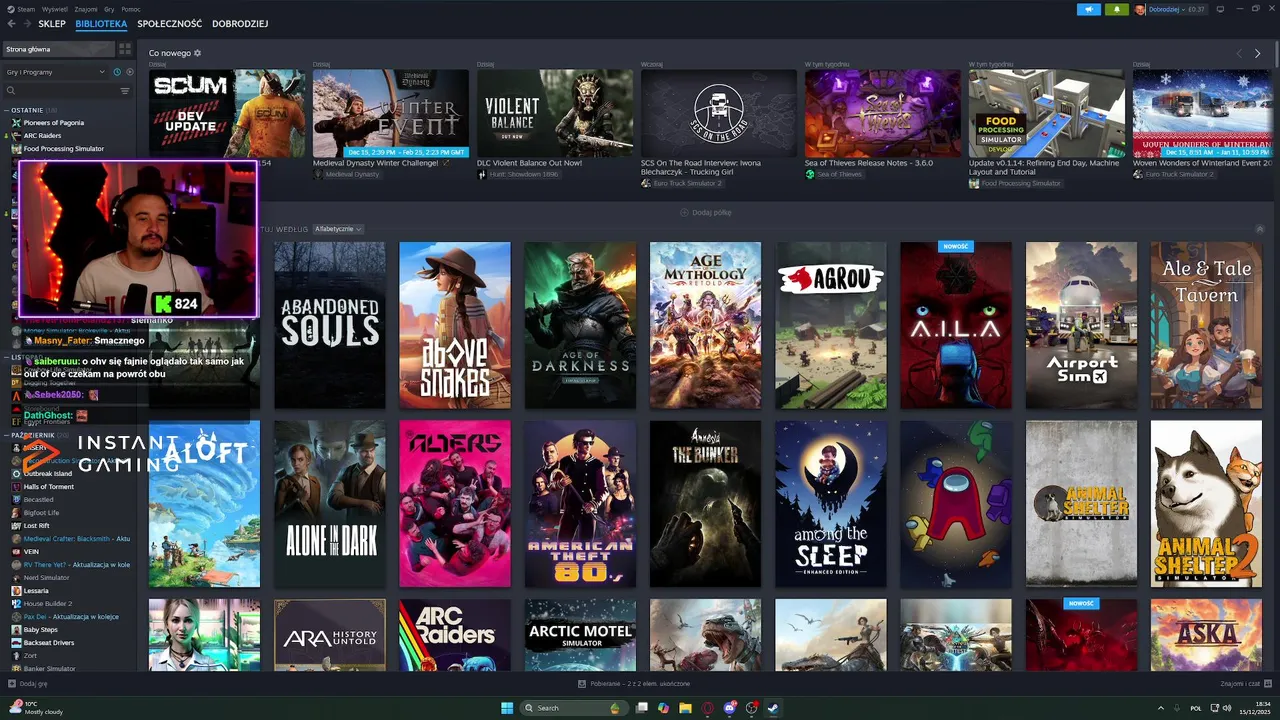Screen dimensions: 1280x720
Task: Open the Pomoc menu
Action: coord(131,9)
